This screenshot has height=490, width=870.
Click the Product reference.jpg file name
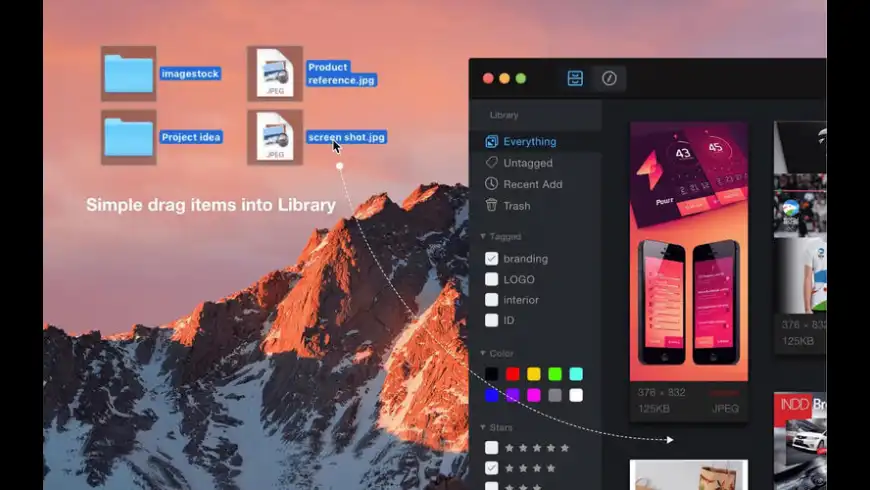point(341,73)
